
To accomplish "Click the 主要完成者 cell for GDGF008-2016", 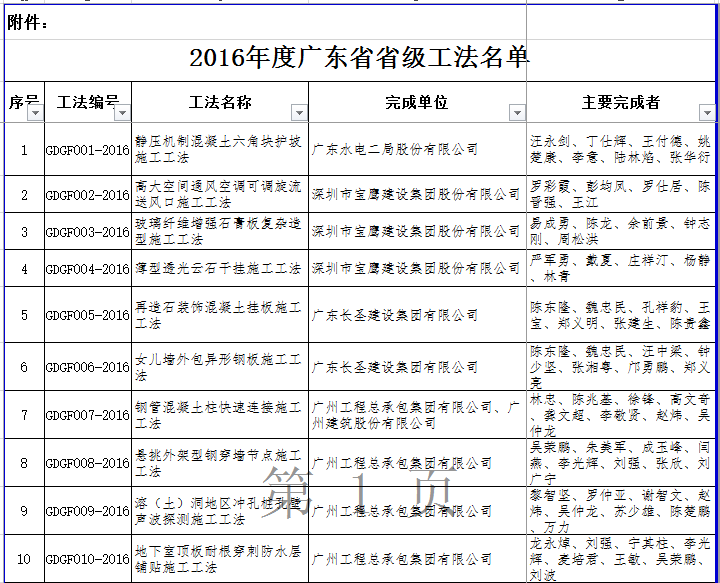I will click(x=621, y=463).
